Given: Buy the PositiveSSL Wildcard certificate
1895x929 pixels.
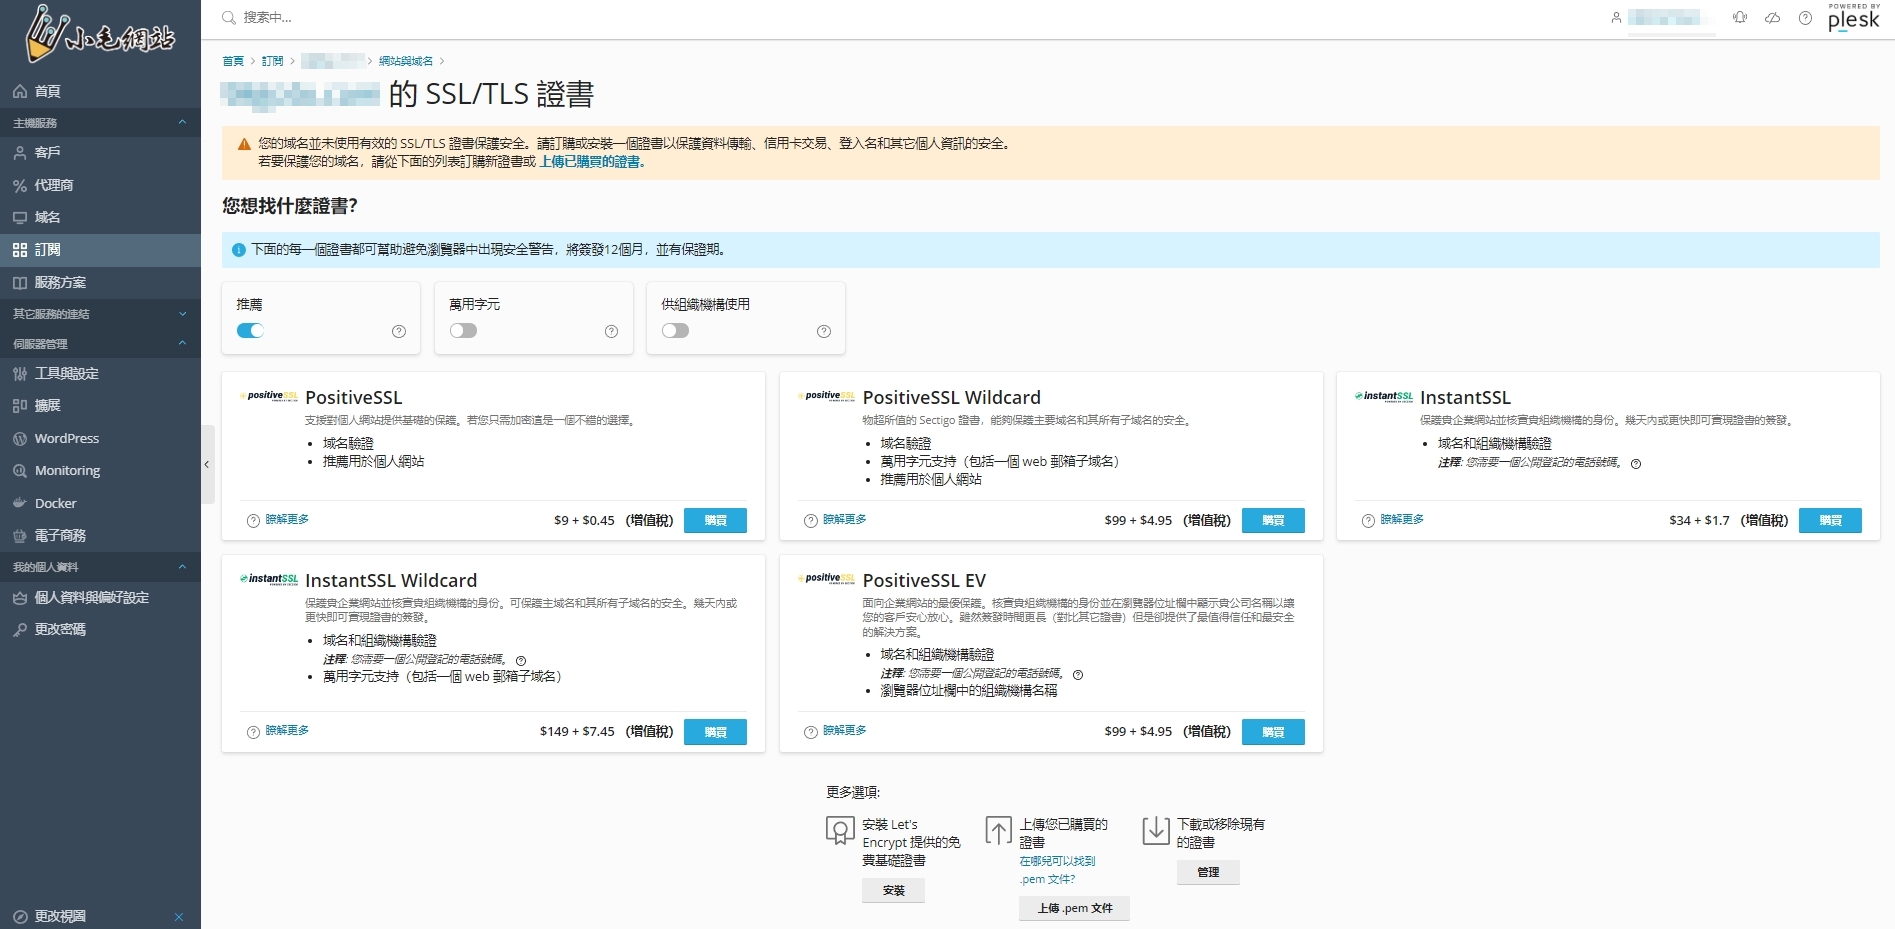Looking at the screenshot, I should click(x=1272, y=520).
